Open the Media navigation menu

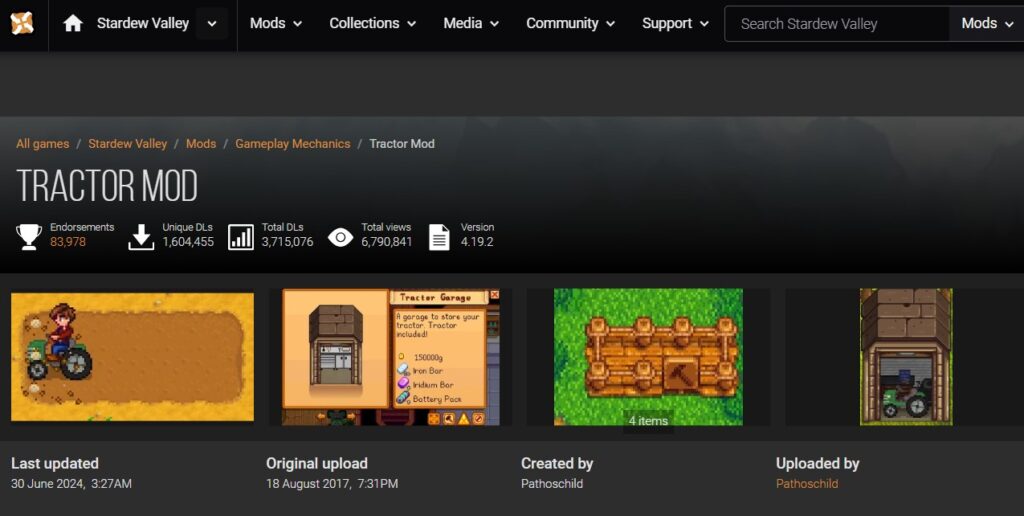point(471,24)
